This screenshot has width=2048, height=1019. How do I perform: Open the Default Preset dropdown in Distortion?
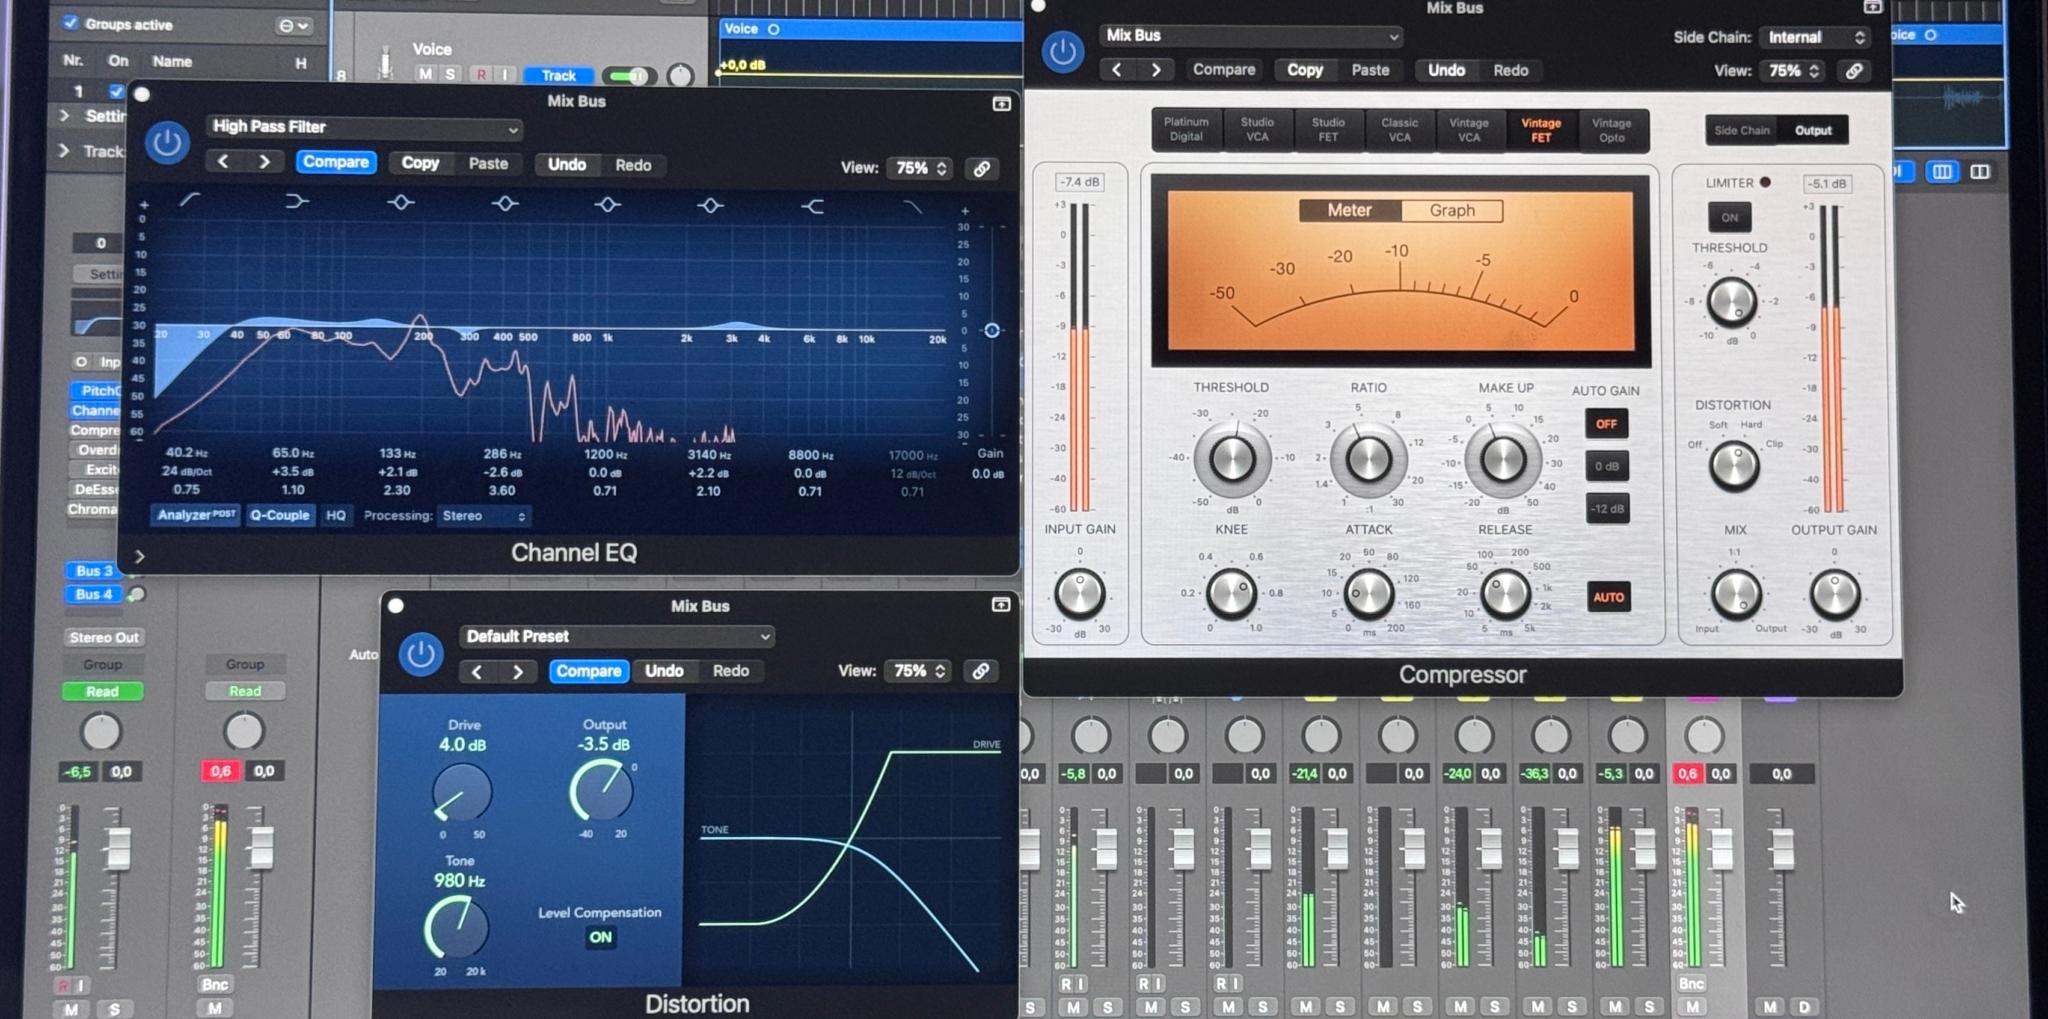616,636
